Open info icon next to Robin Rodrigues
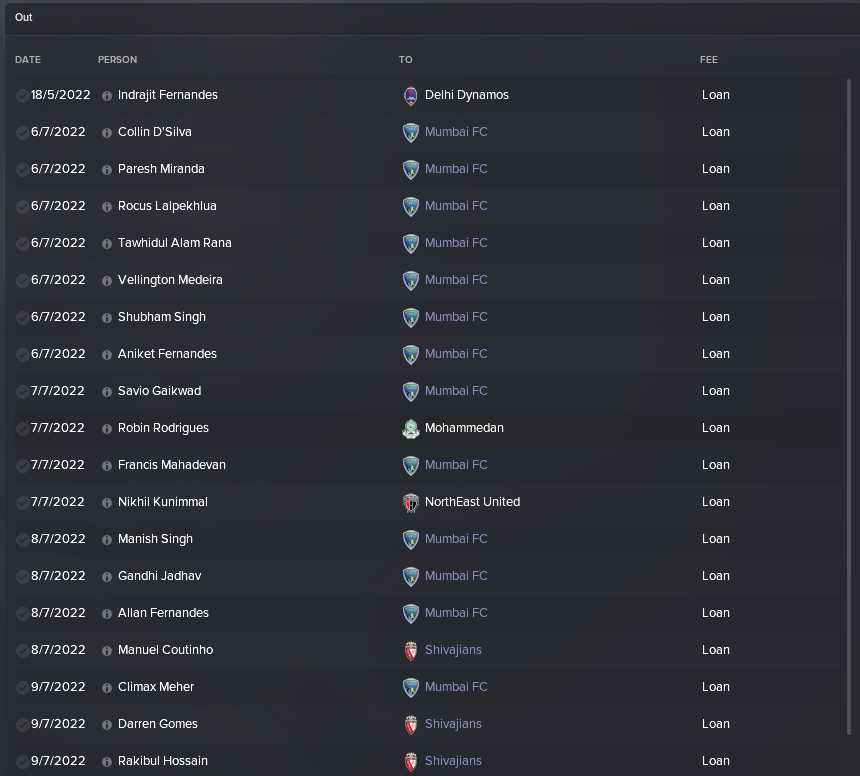 pyautogui.click(x=107, y=429)
